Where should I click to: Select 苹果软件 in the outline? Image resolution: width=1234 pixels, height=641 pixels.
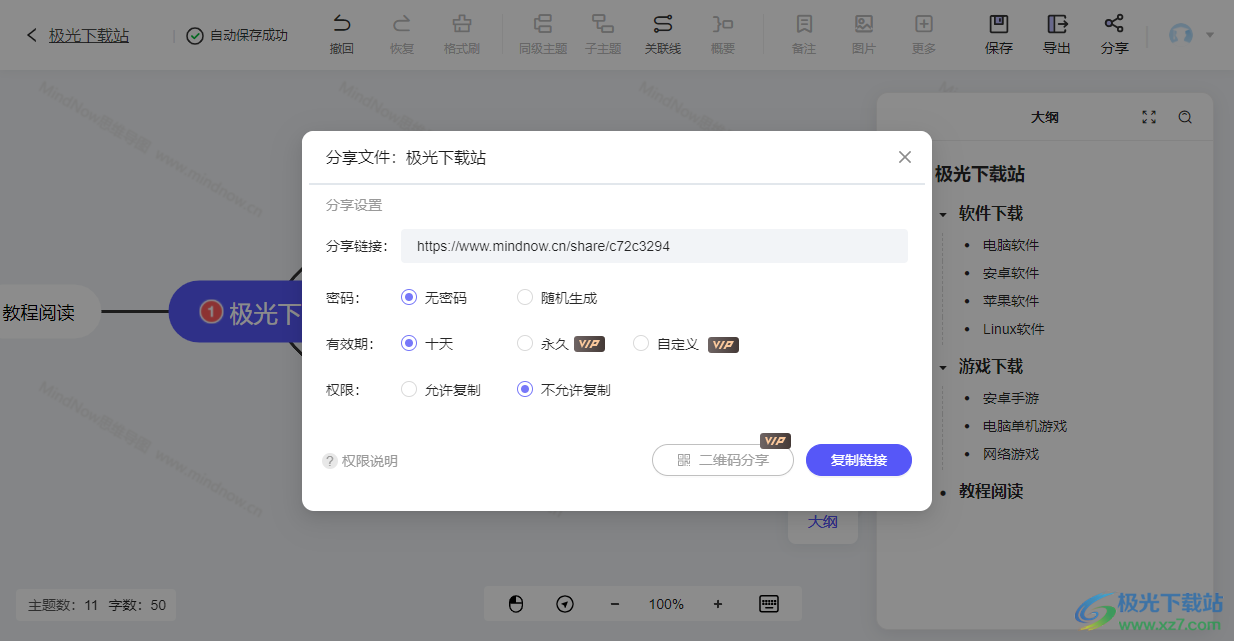[x=1011, y=301]
